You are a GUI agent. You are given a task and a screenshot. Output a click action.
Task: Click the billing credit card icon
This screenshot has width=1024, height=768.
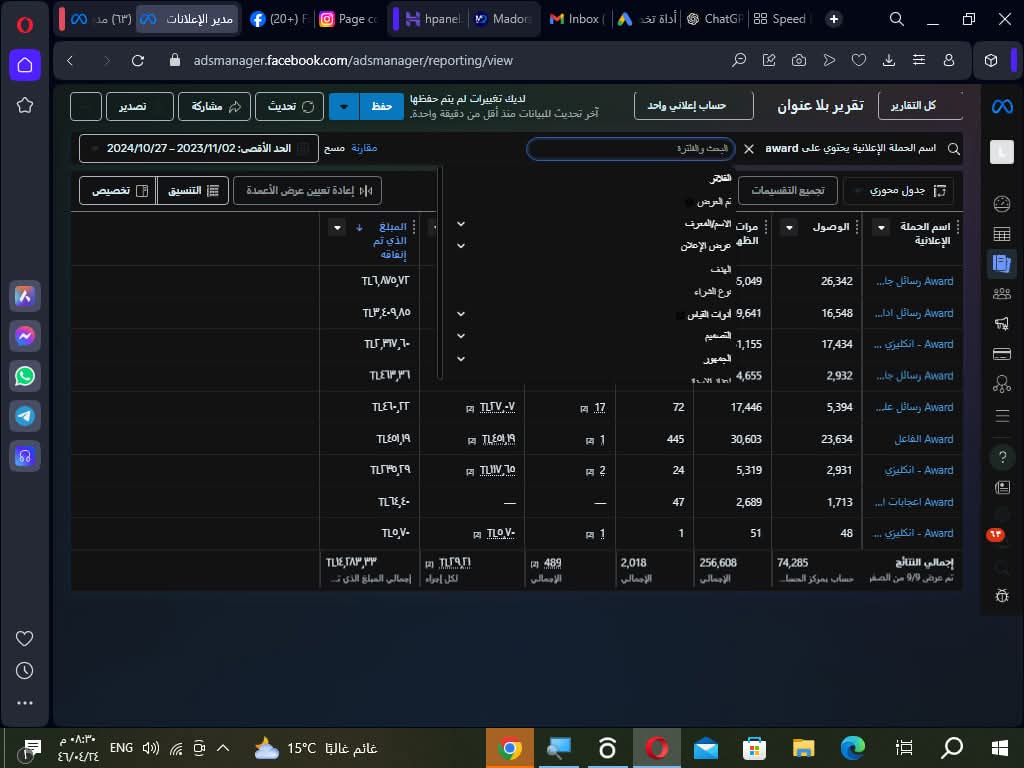point(1001,354)
